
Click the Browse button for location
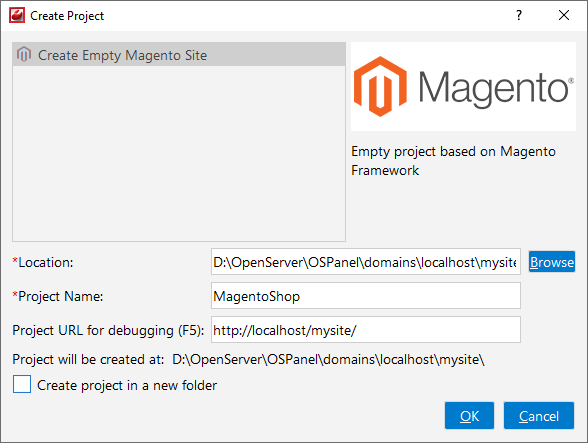(x=552, y=262)
